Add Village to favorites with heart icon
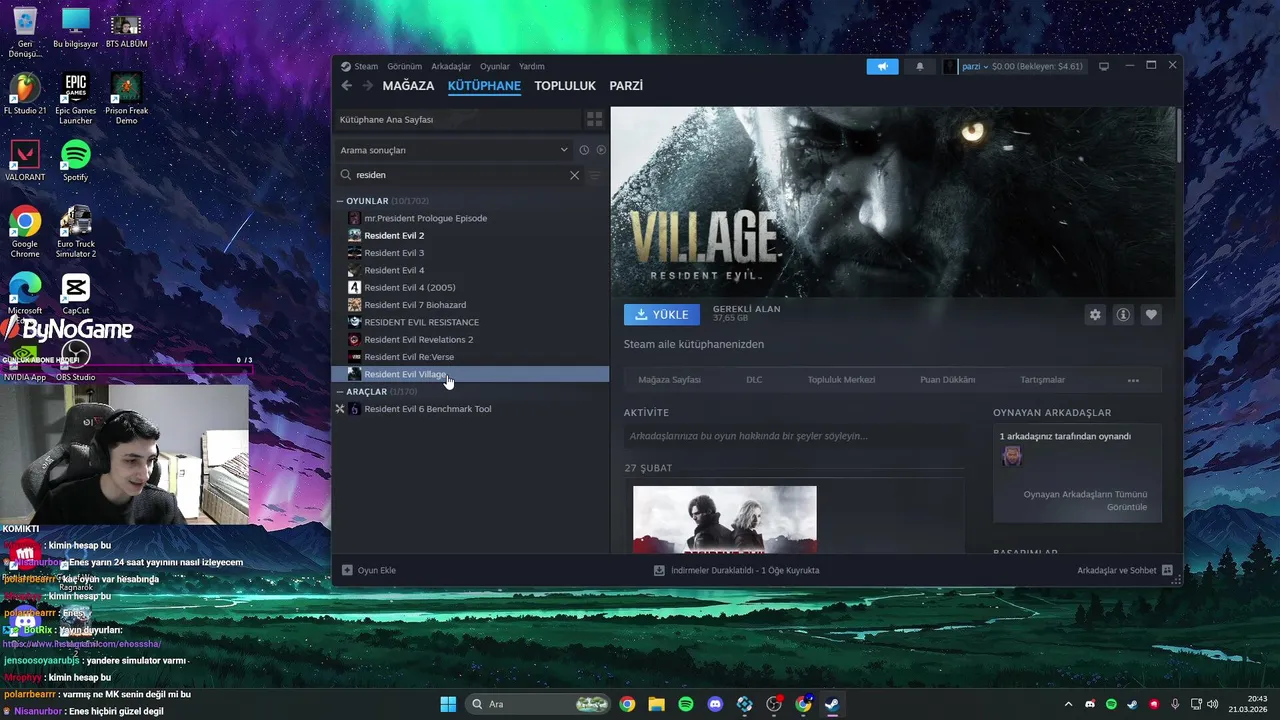1280x720 pixels. [1151, 314]
